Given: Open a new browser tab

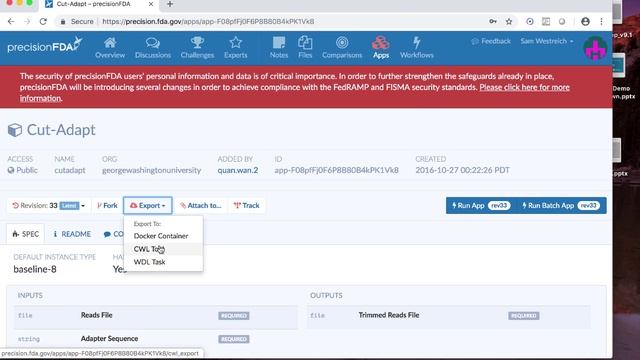Looking at the screenshot, I should 170,4.
